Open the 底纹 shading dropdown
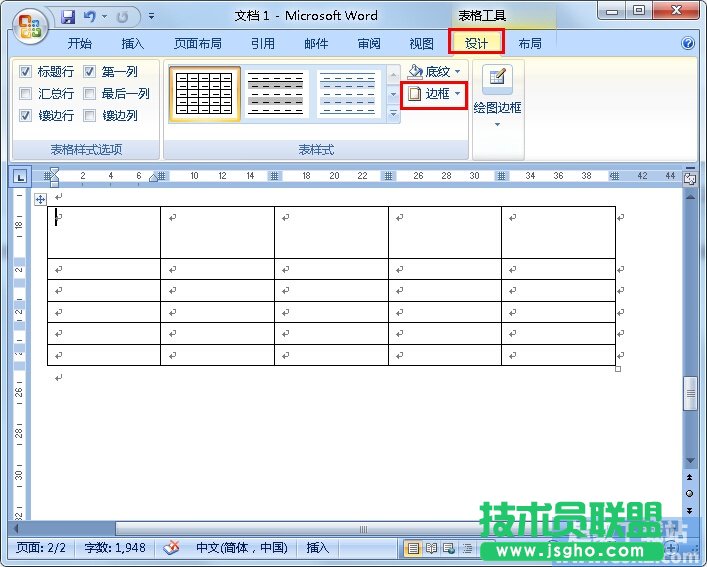707x567 pixels. click(x=458, y=72)
